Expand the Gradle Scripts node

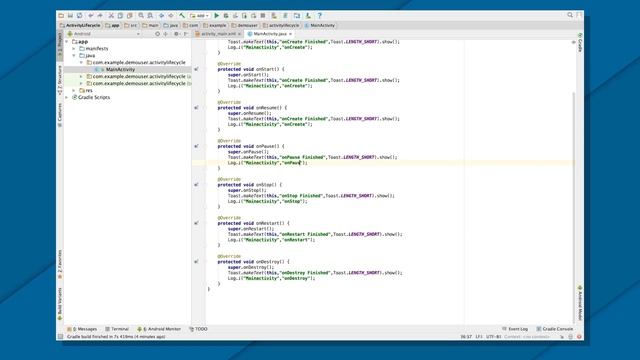[67, 97]
